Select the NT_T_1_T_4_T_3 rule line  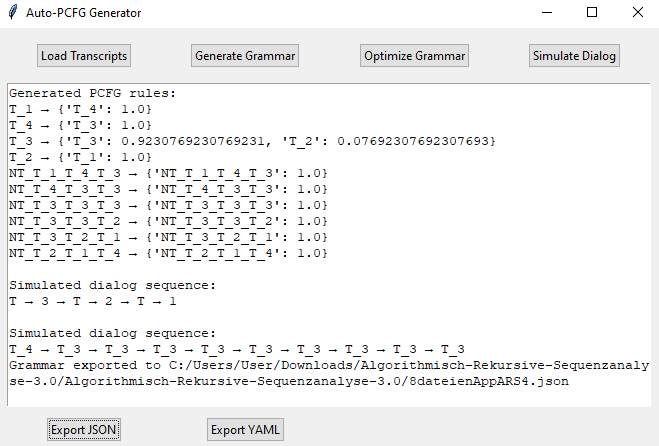click(168, 173)
